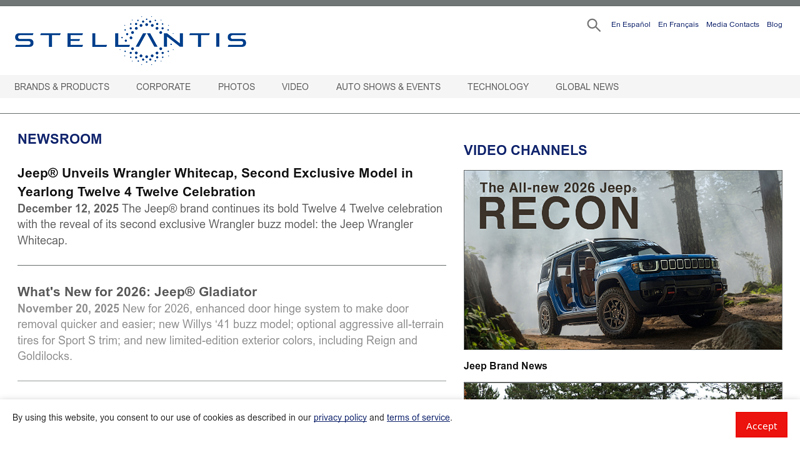800x450 pixels.
Task: Open Jeep Wrangler Whitecap article headline
Action: coord(215,182)
